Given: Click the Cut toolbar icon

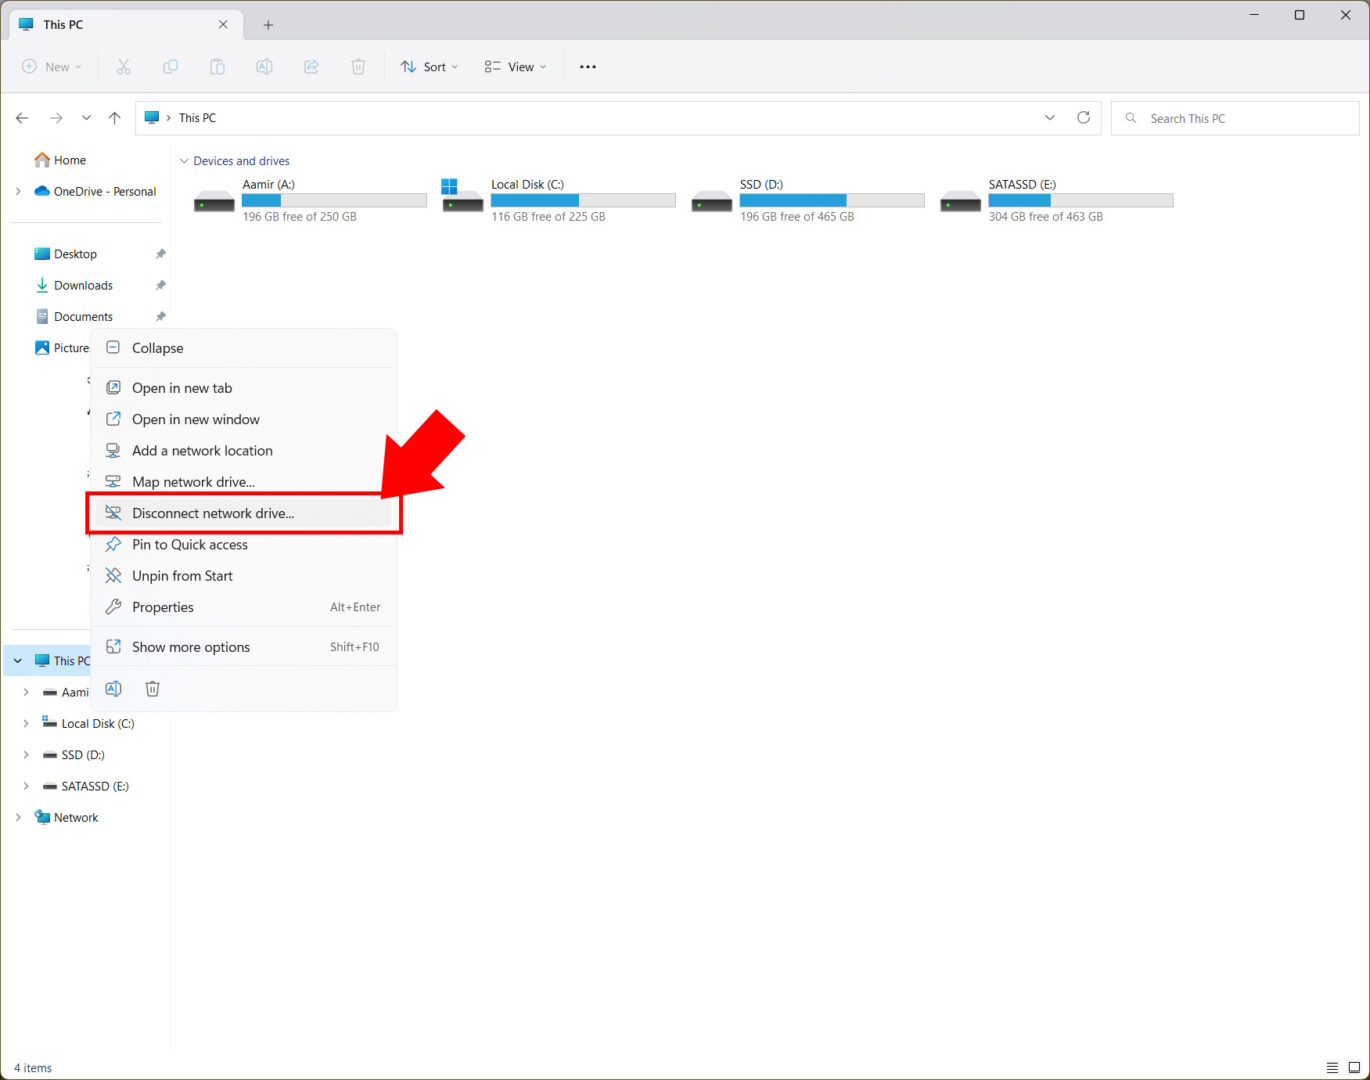Looking at the screenshot, I should [123, 67].
